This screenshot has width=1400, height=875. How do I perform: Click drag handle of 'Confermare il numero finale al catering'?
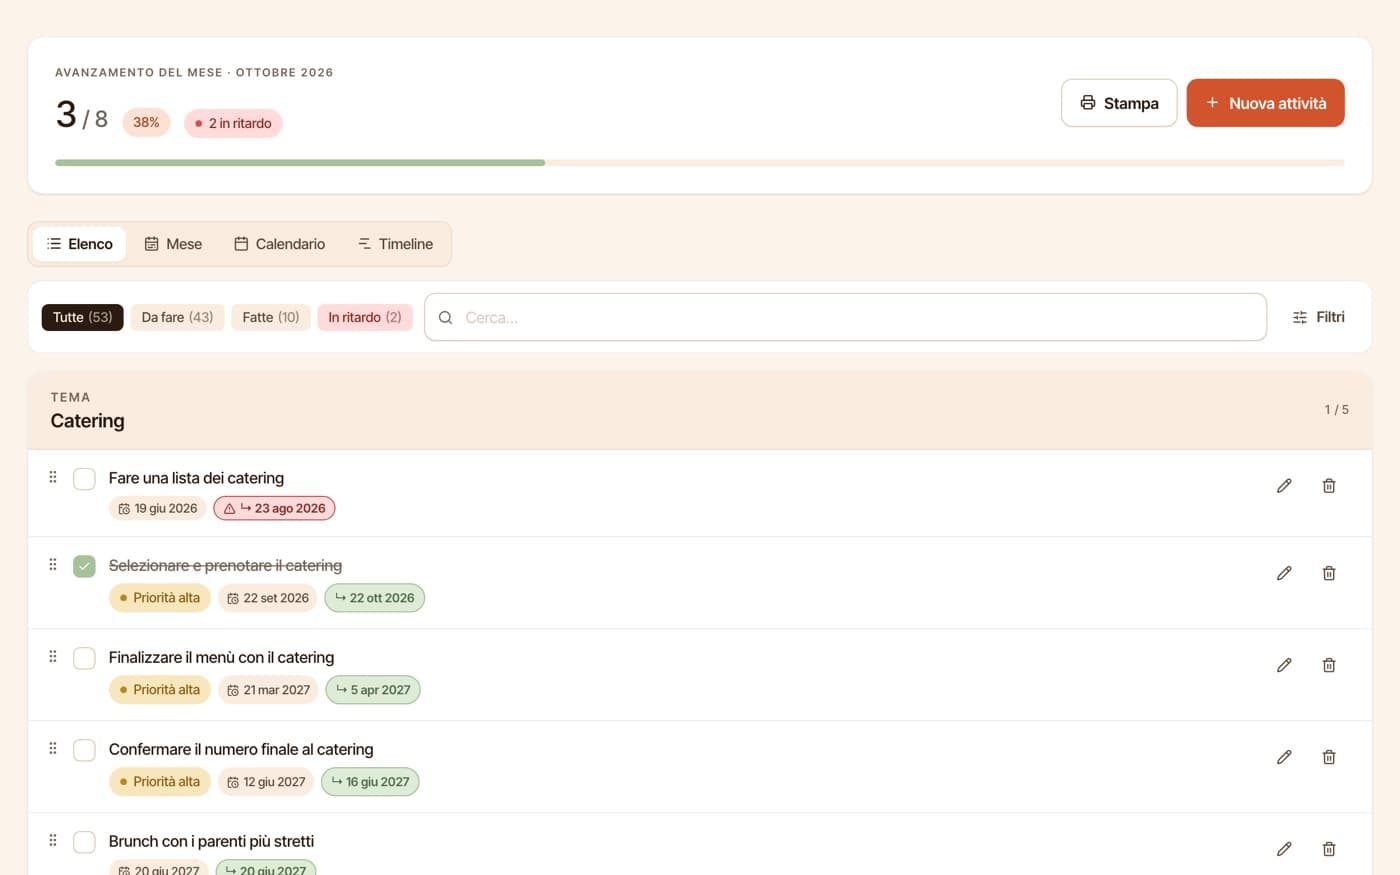tap(53, 749)
